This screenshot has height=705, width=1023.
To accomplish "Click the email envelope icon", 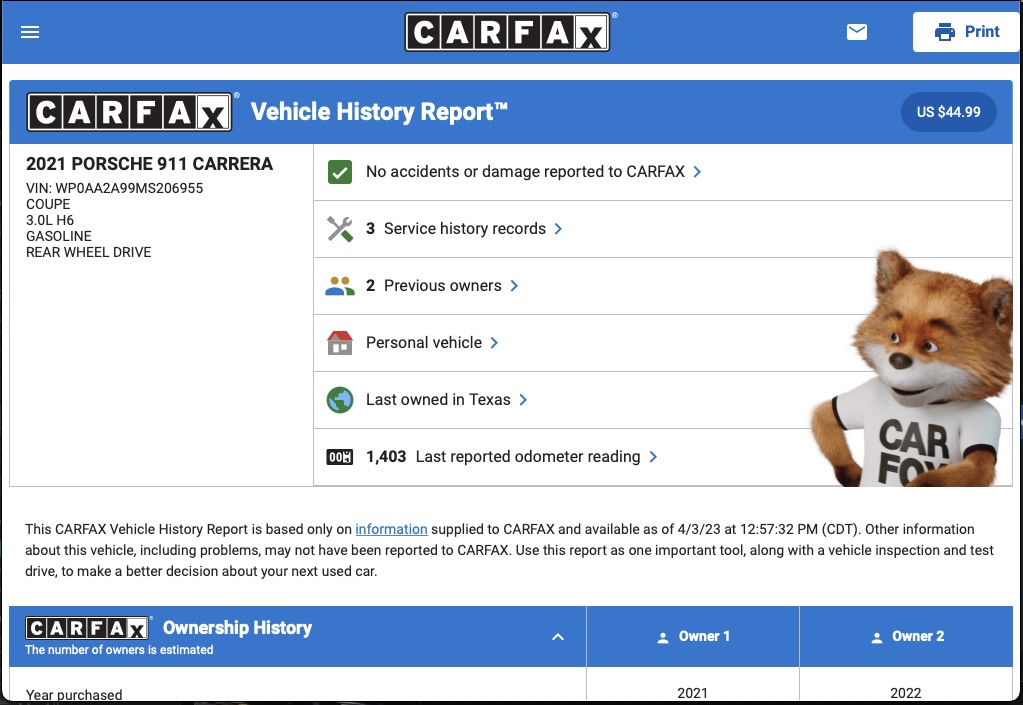I will 857,31.
